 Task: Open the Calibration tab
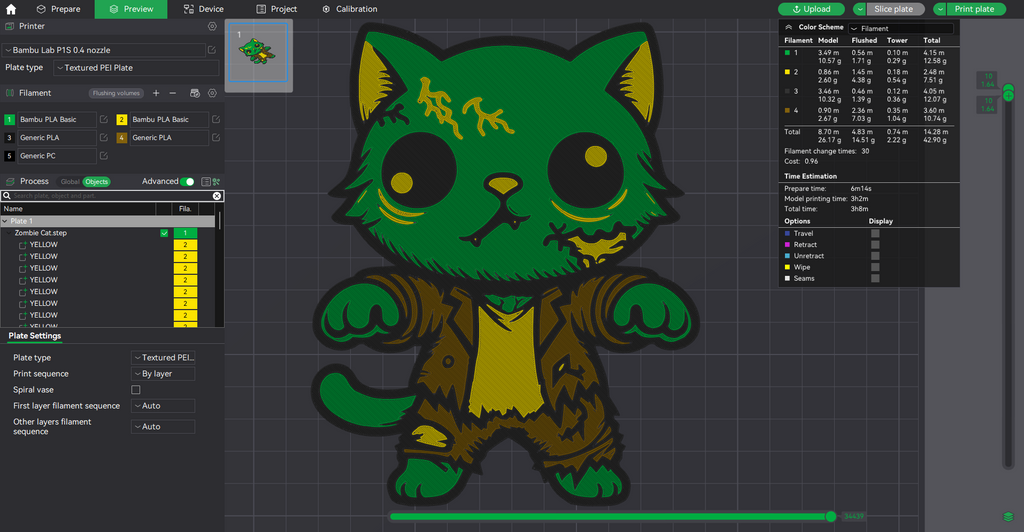[349, 9]
